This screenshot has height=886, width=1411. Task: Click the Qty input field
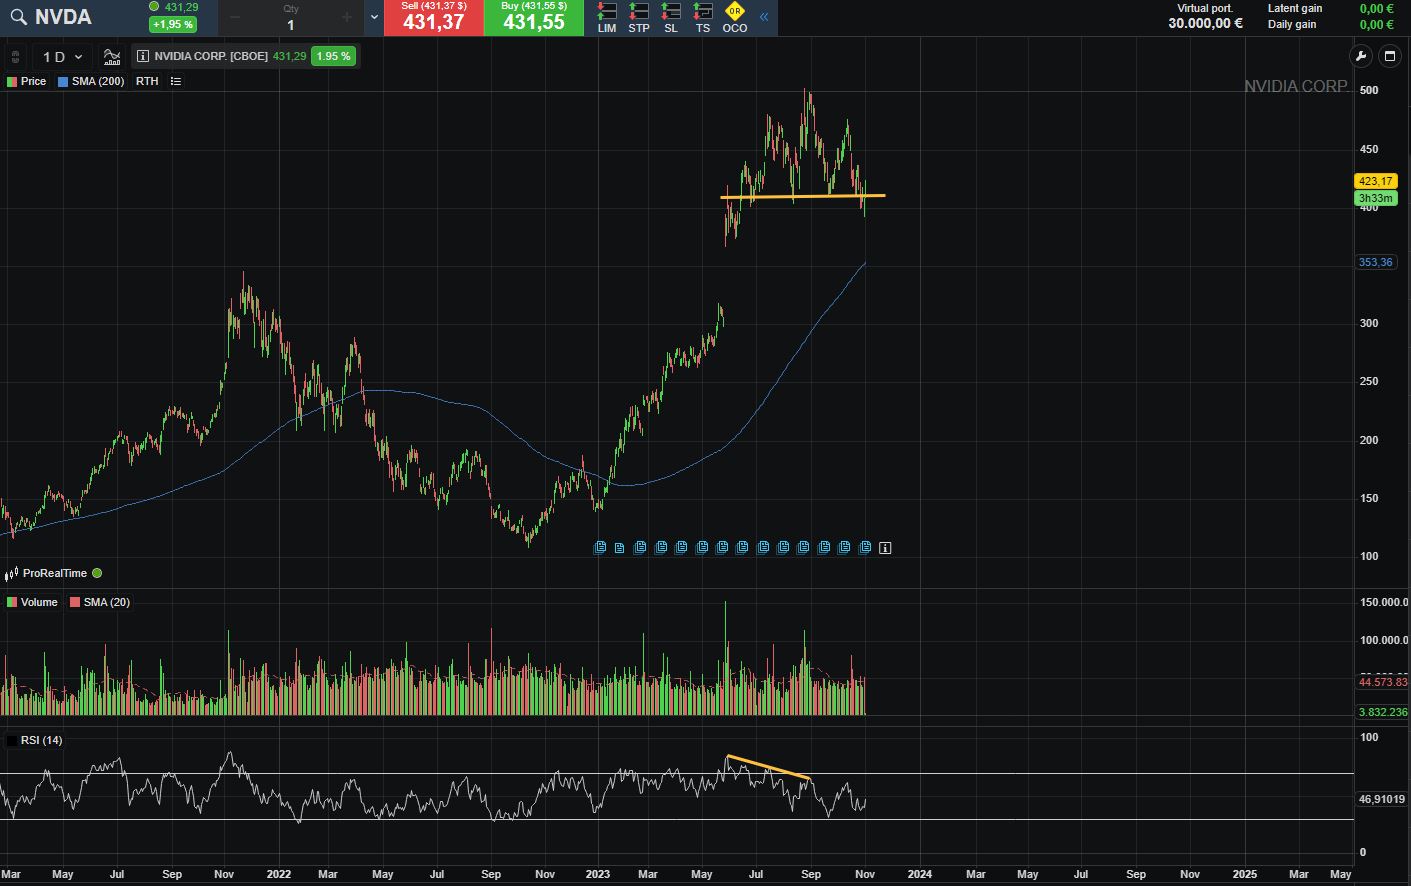pos(291,18)
